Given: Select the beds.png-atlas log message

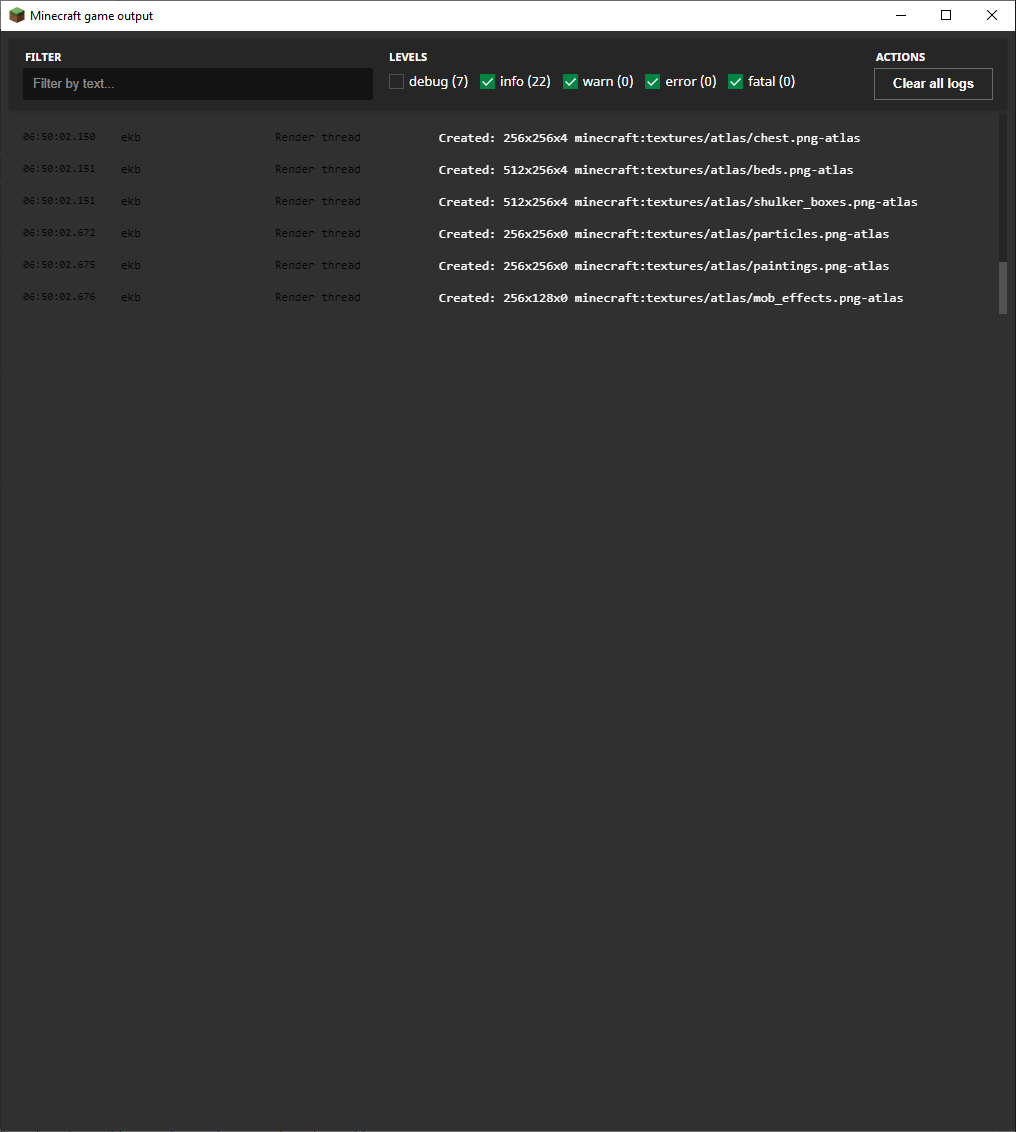Looking at the screenshot, I should coord(646,170).
